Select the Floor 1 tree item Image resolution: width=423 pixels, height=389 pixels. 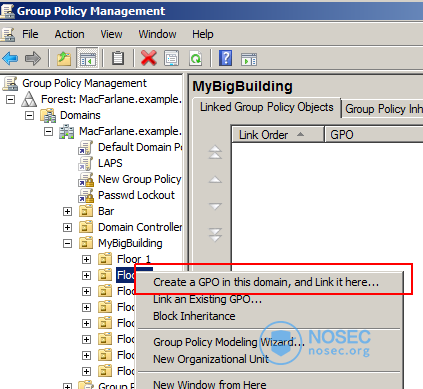click(x=134, y=259)
